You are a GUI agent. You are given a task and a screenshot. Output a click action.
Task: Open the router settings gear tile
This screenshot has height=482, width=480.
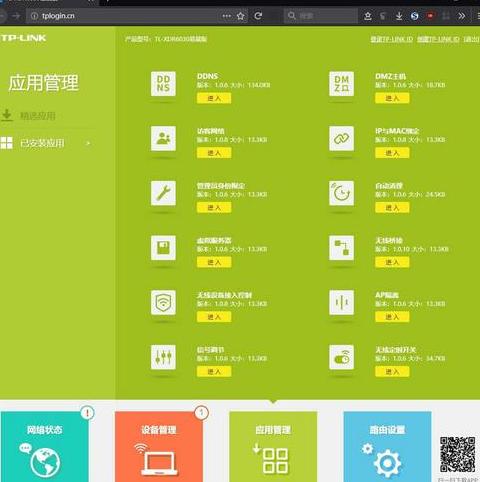coord(387,447)
